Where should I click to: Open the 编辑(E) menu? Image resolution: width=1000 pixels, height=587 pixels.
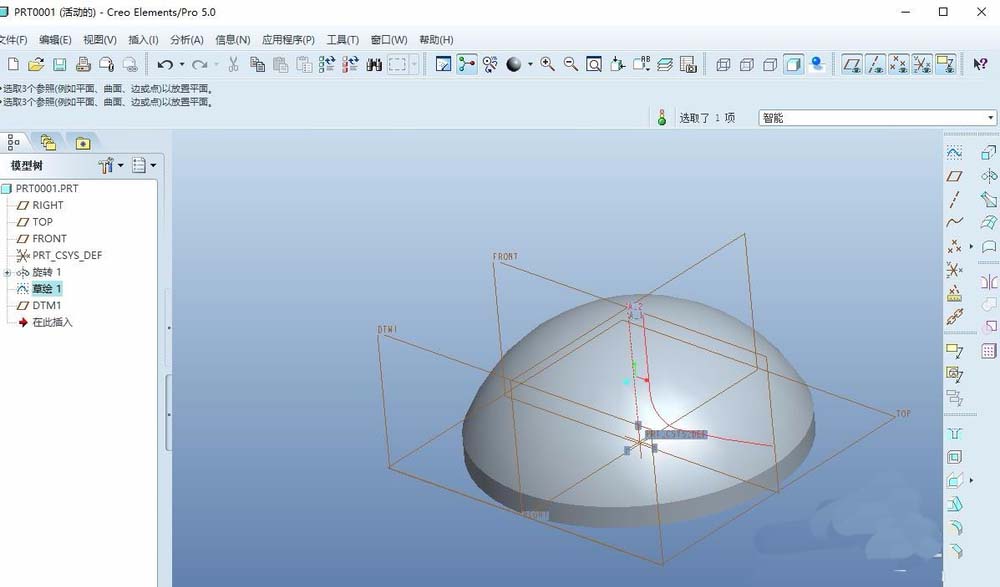pyautogui.click(x=55, y=40)
